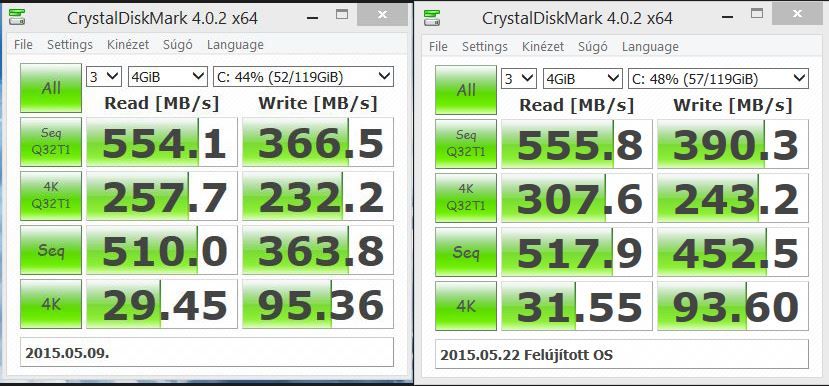
Task: Maximize the left CrystalDiskMark window
Action: point(342,15)
